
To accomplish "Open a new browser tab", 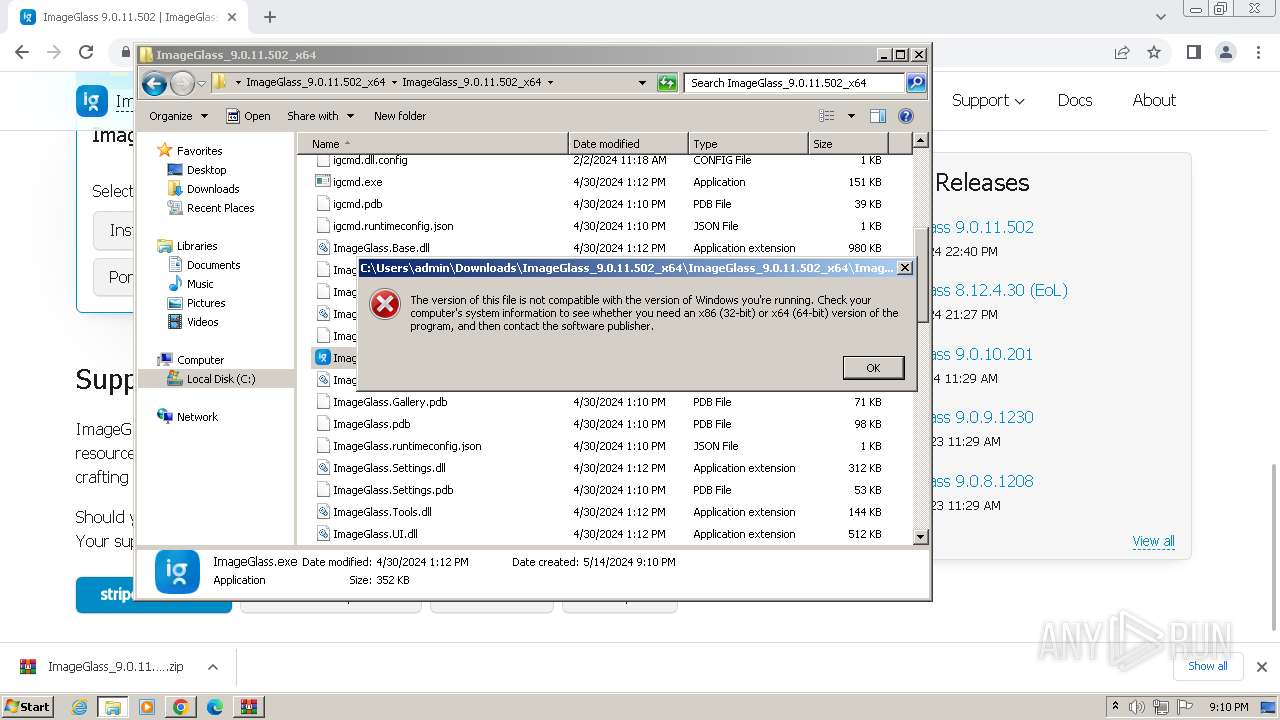I will [x=270, y=17].
